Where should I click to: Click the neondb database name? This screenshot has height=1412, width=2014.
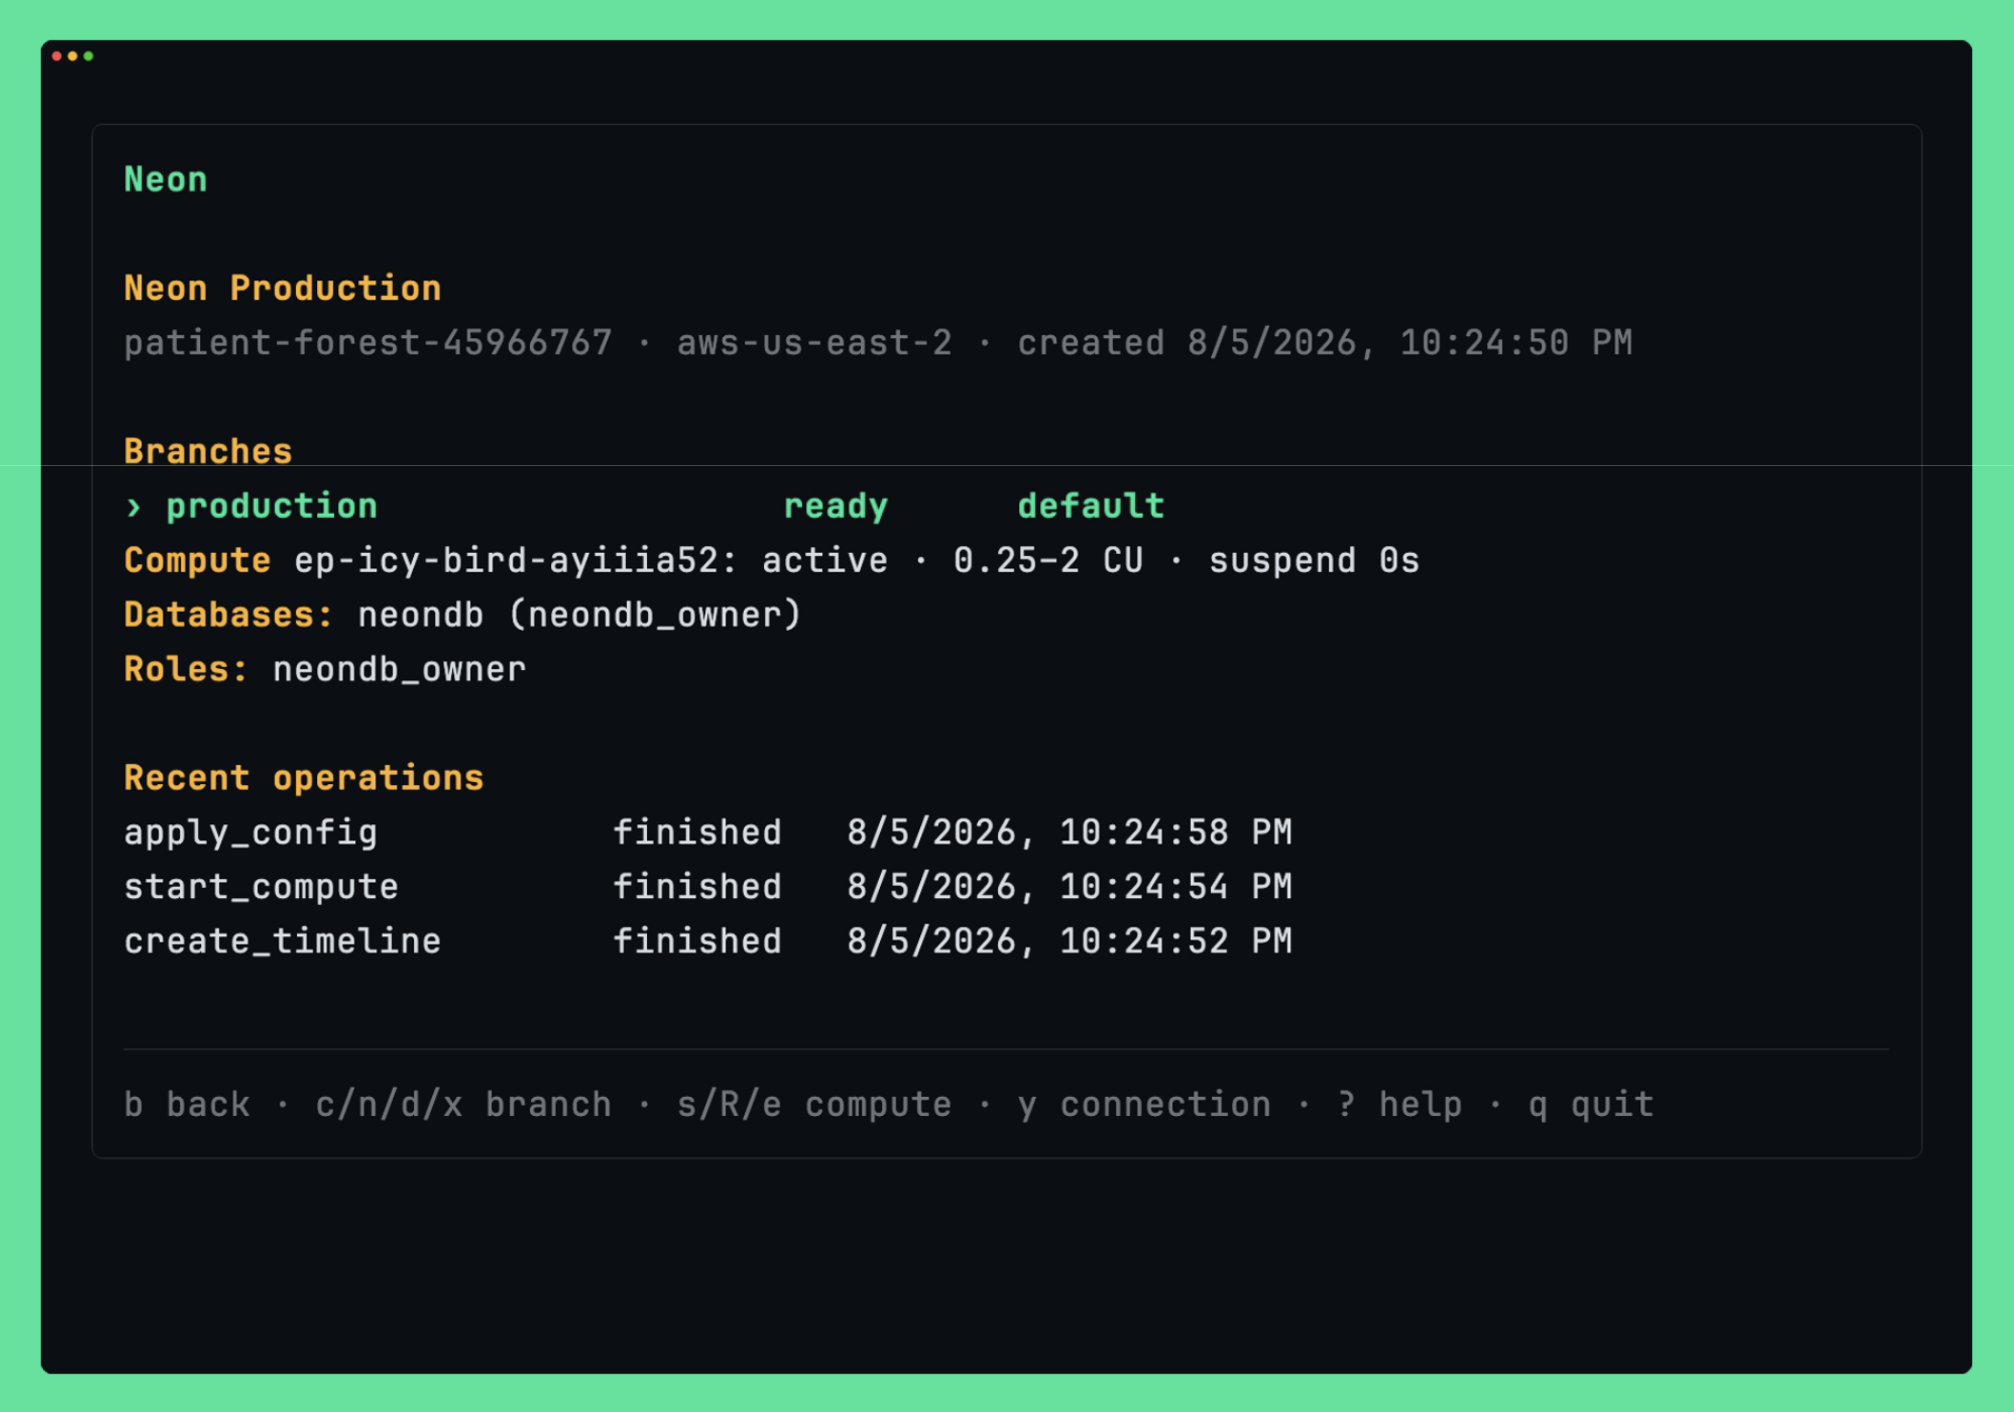coord(420,615)
